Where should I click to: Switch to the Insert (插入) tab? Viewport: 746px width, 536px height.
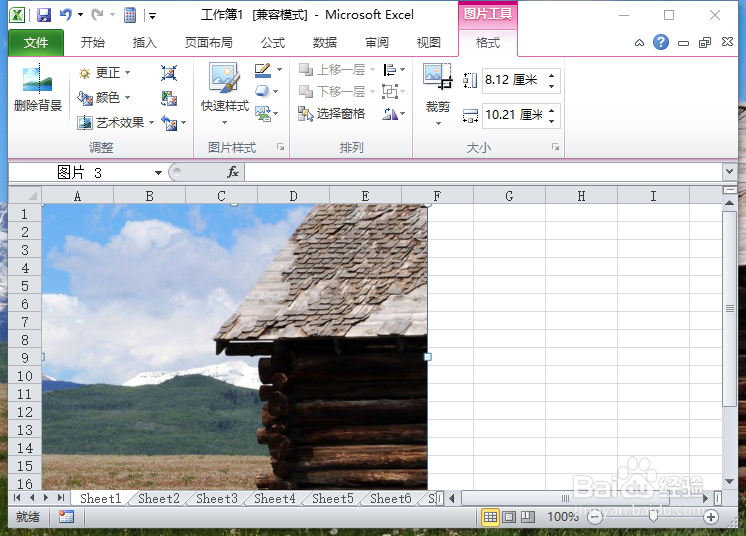[x=145, y=42]
